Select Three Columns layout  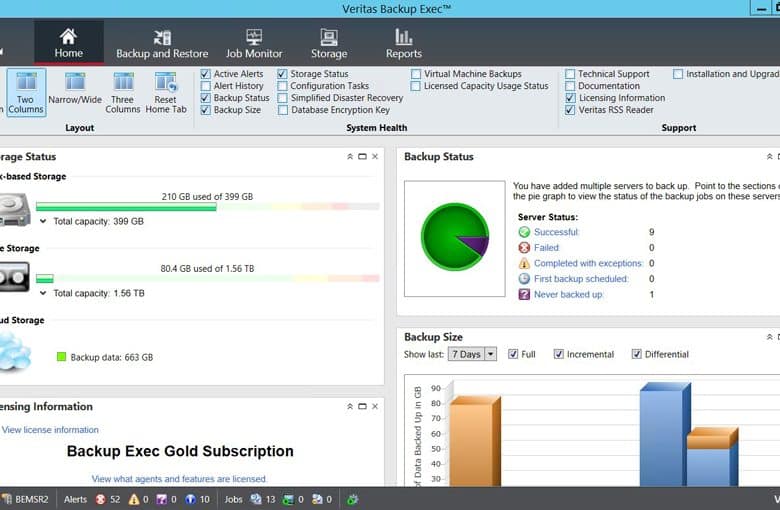coord(123,93)
